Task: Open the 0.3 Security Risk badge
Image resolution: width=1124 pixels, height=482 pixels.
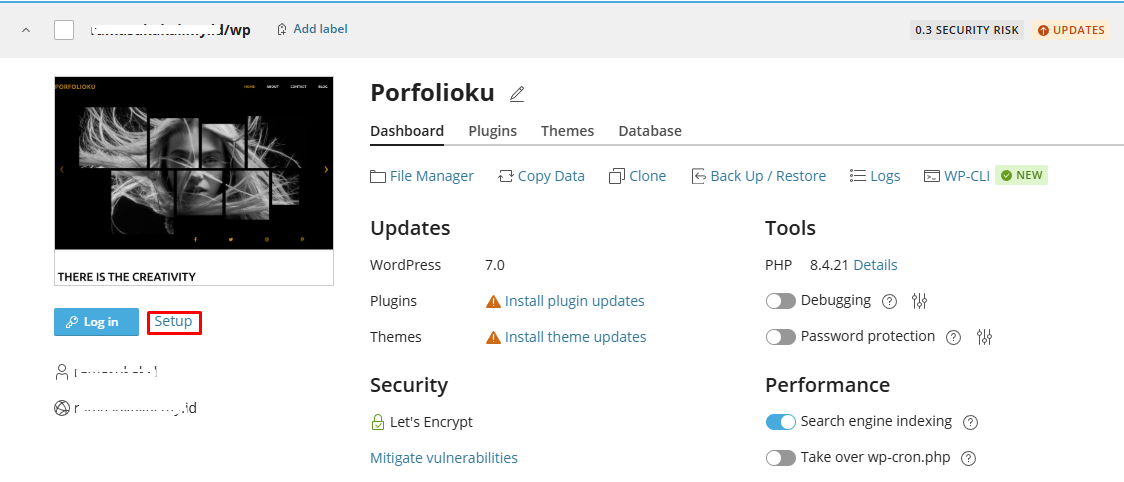Action: (967, 30)
